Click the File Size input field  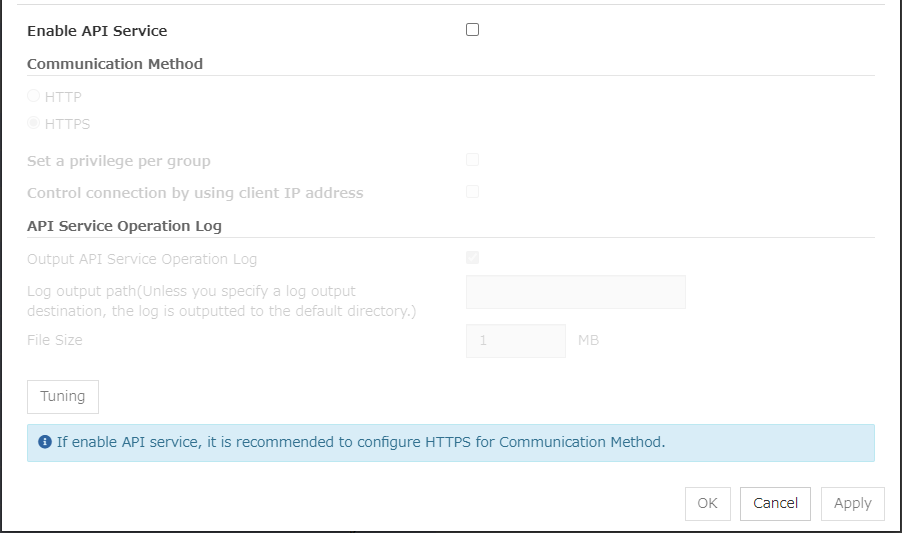click(x=515, y=341)
